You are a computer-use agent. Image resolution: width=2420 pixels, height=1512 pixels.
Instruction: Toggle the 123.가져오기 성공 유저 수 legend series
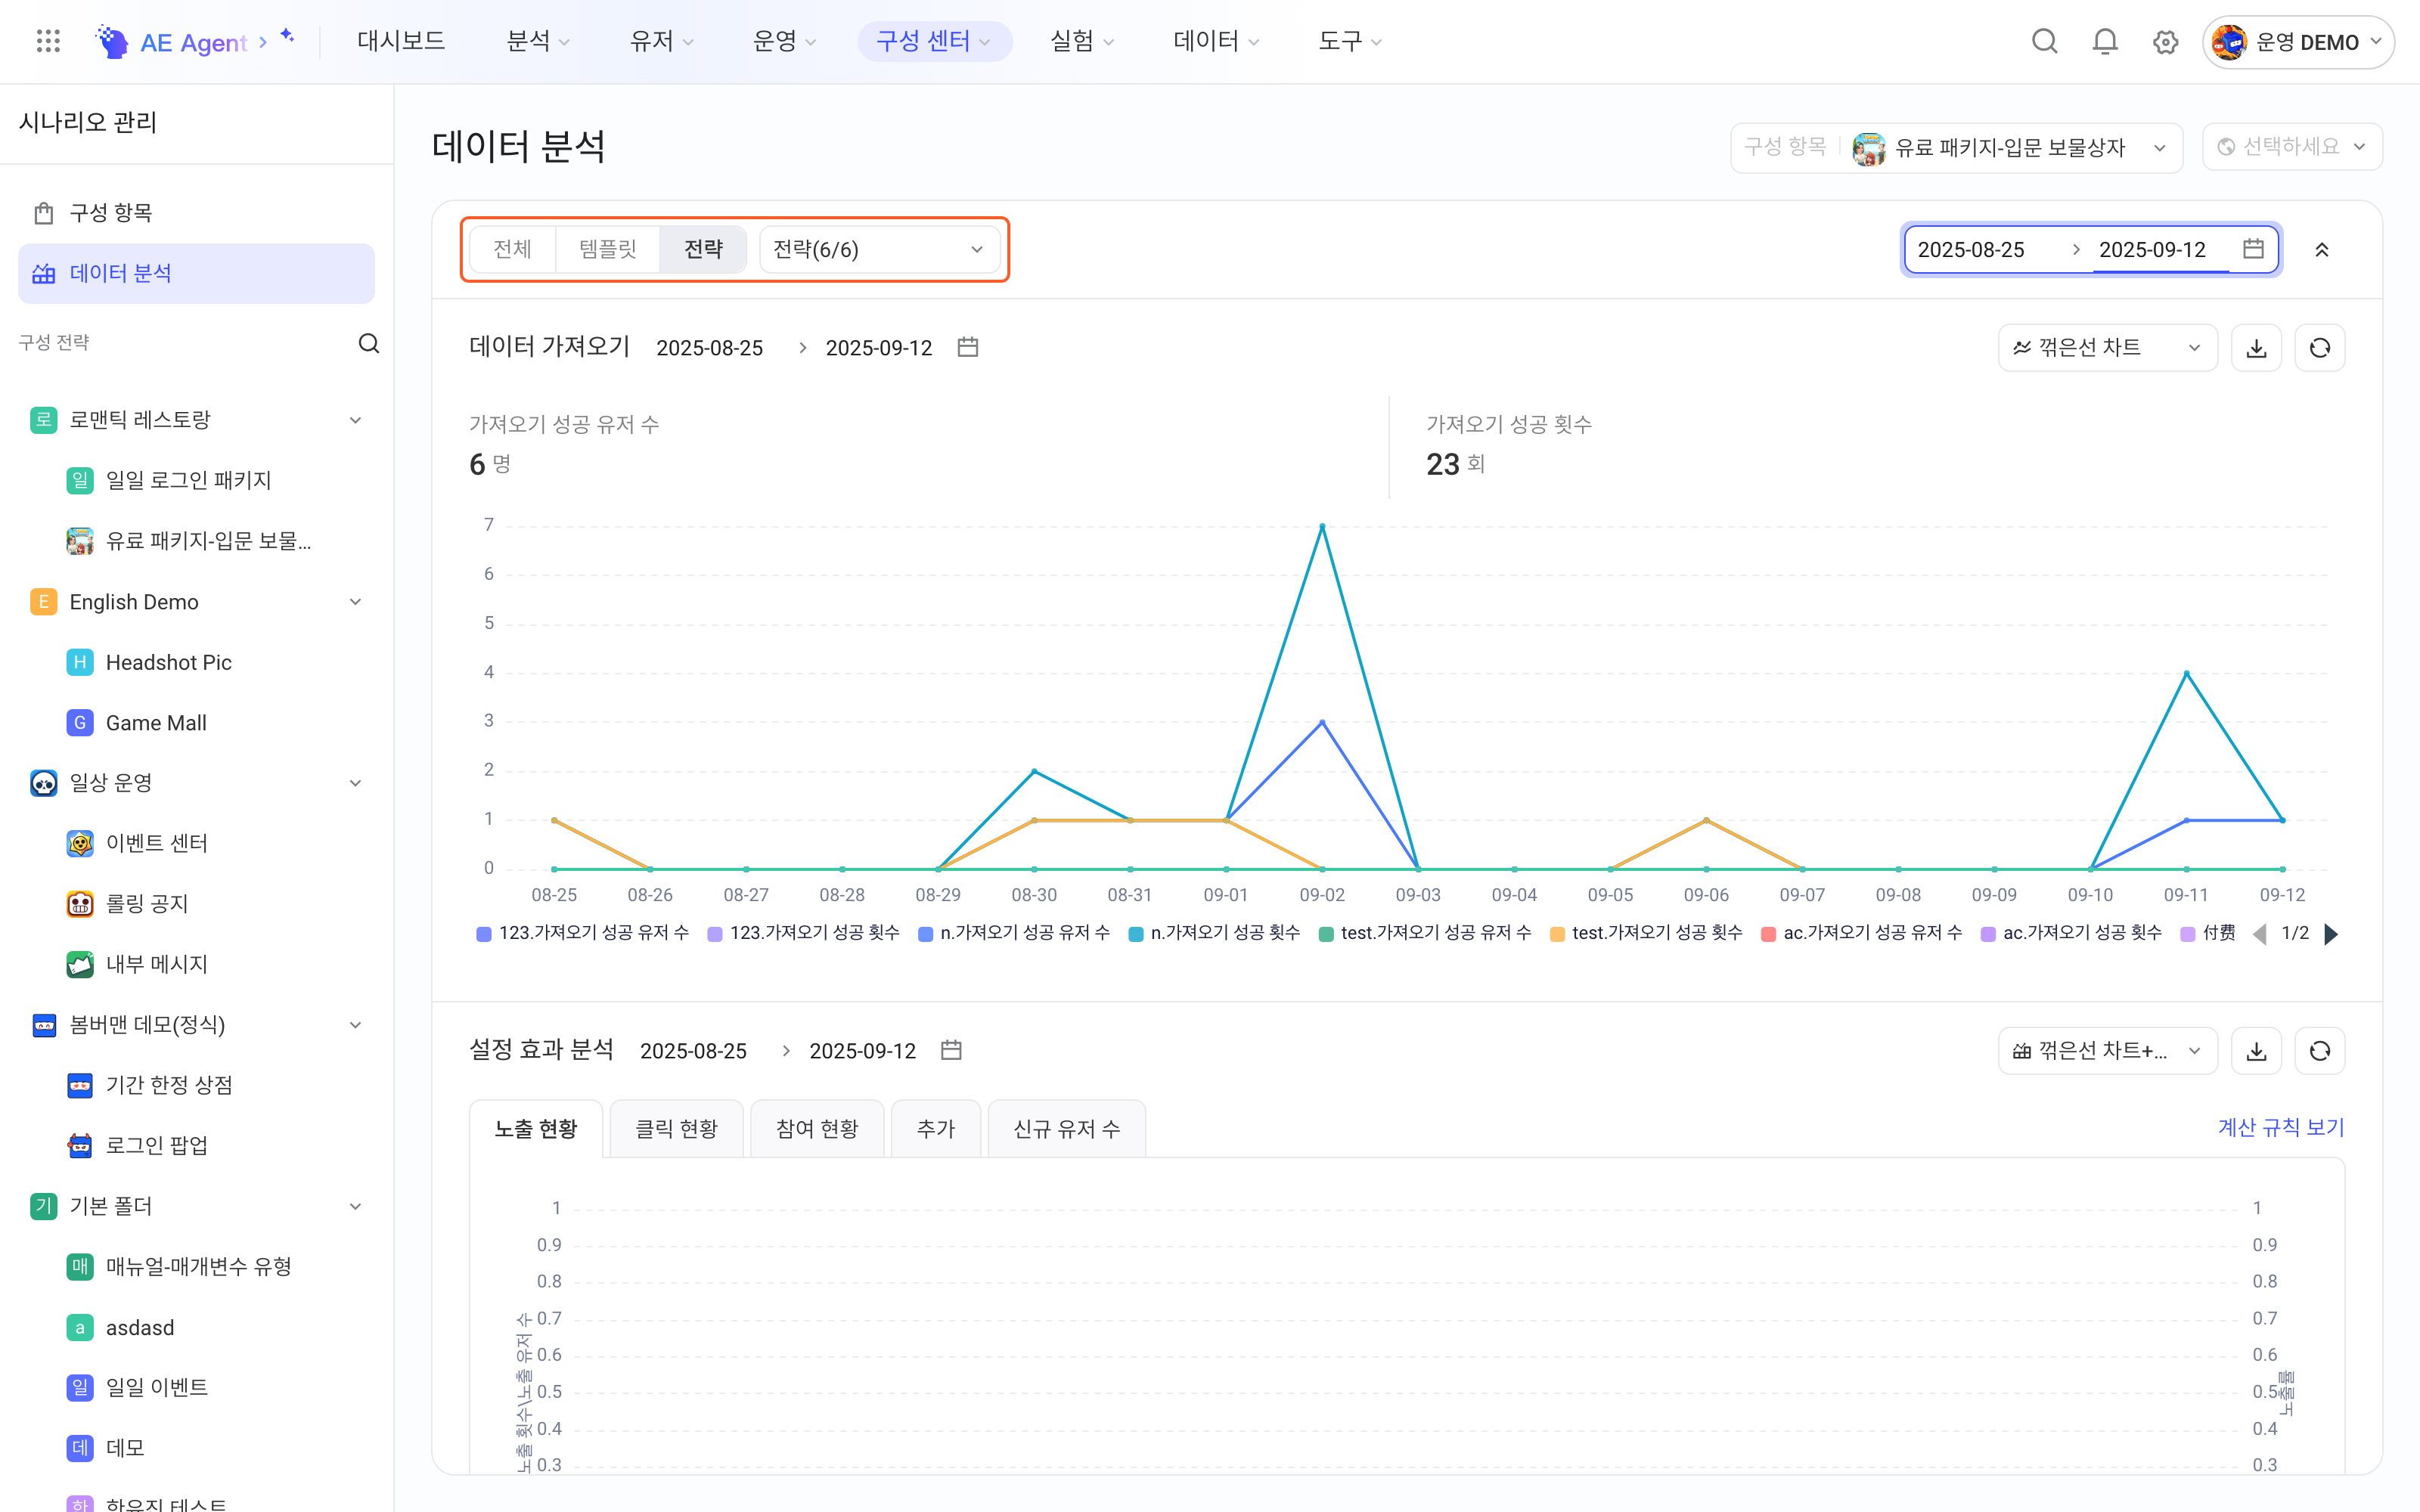tap(583, 933)
